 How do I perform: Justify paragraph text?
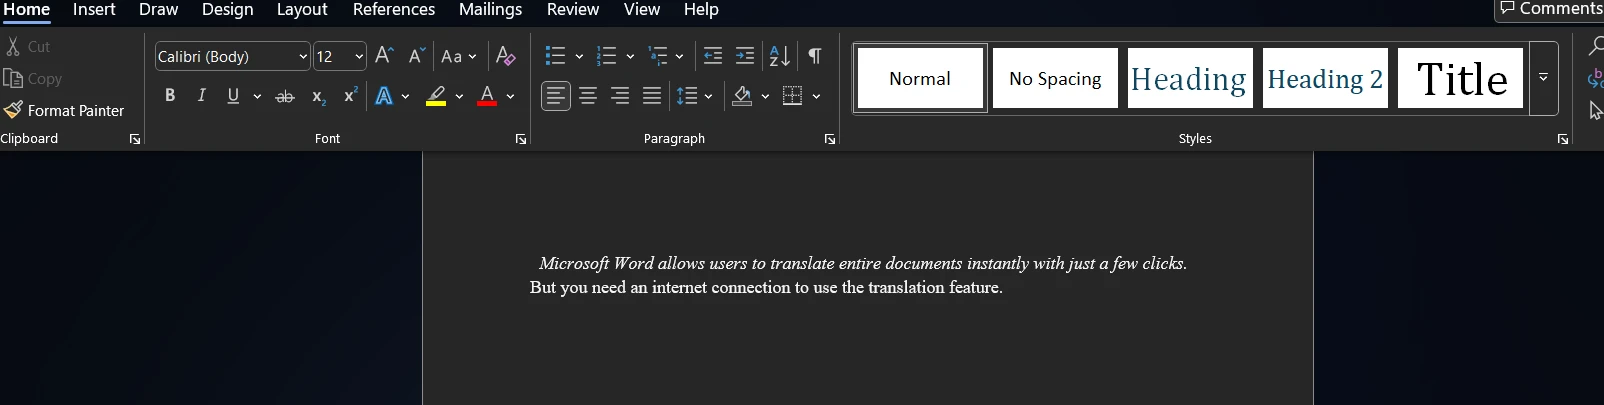click(652, 96)
